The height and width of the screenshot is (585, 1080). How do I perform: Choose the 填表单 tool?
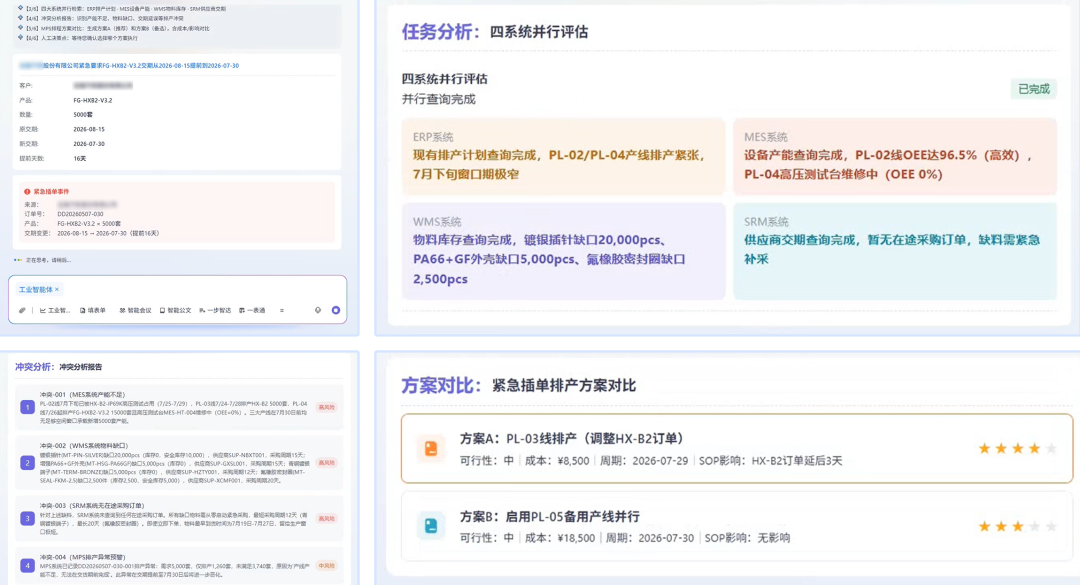tap(93, 310)
